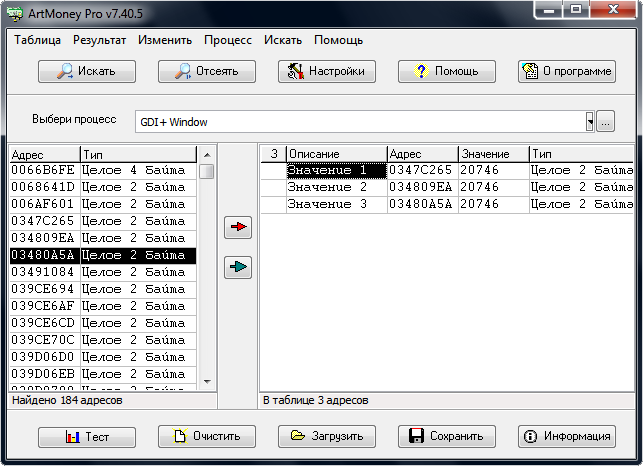643x466 pixels.
Task: Click the Отсеять filter button
Action: (207, 71)
